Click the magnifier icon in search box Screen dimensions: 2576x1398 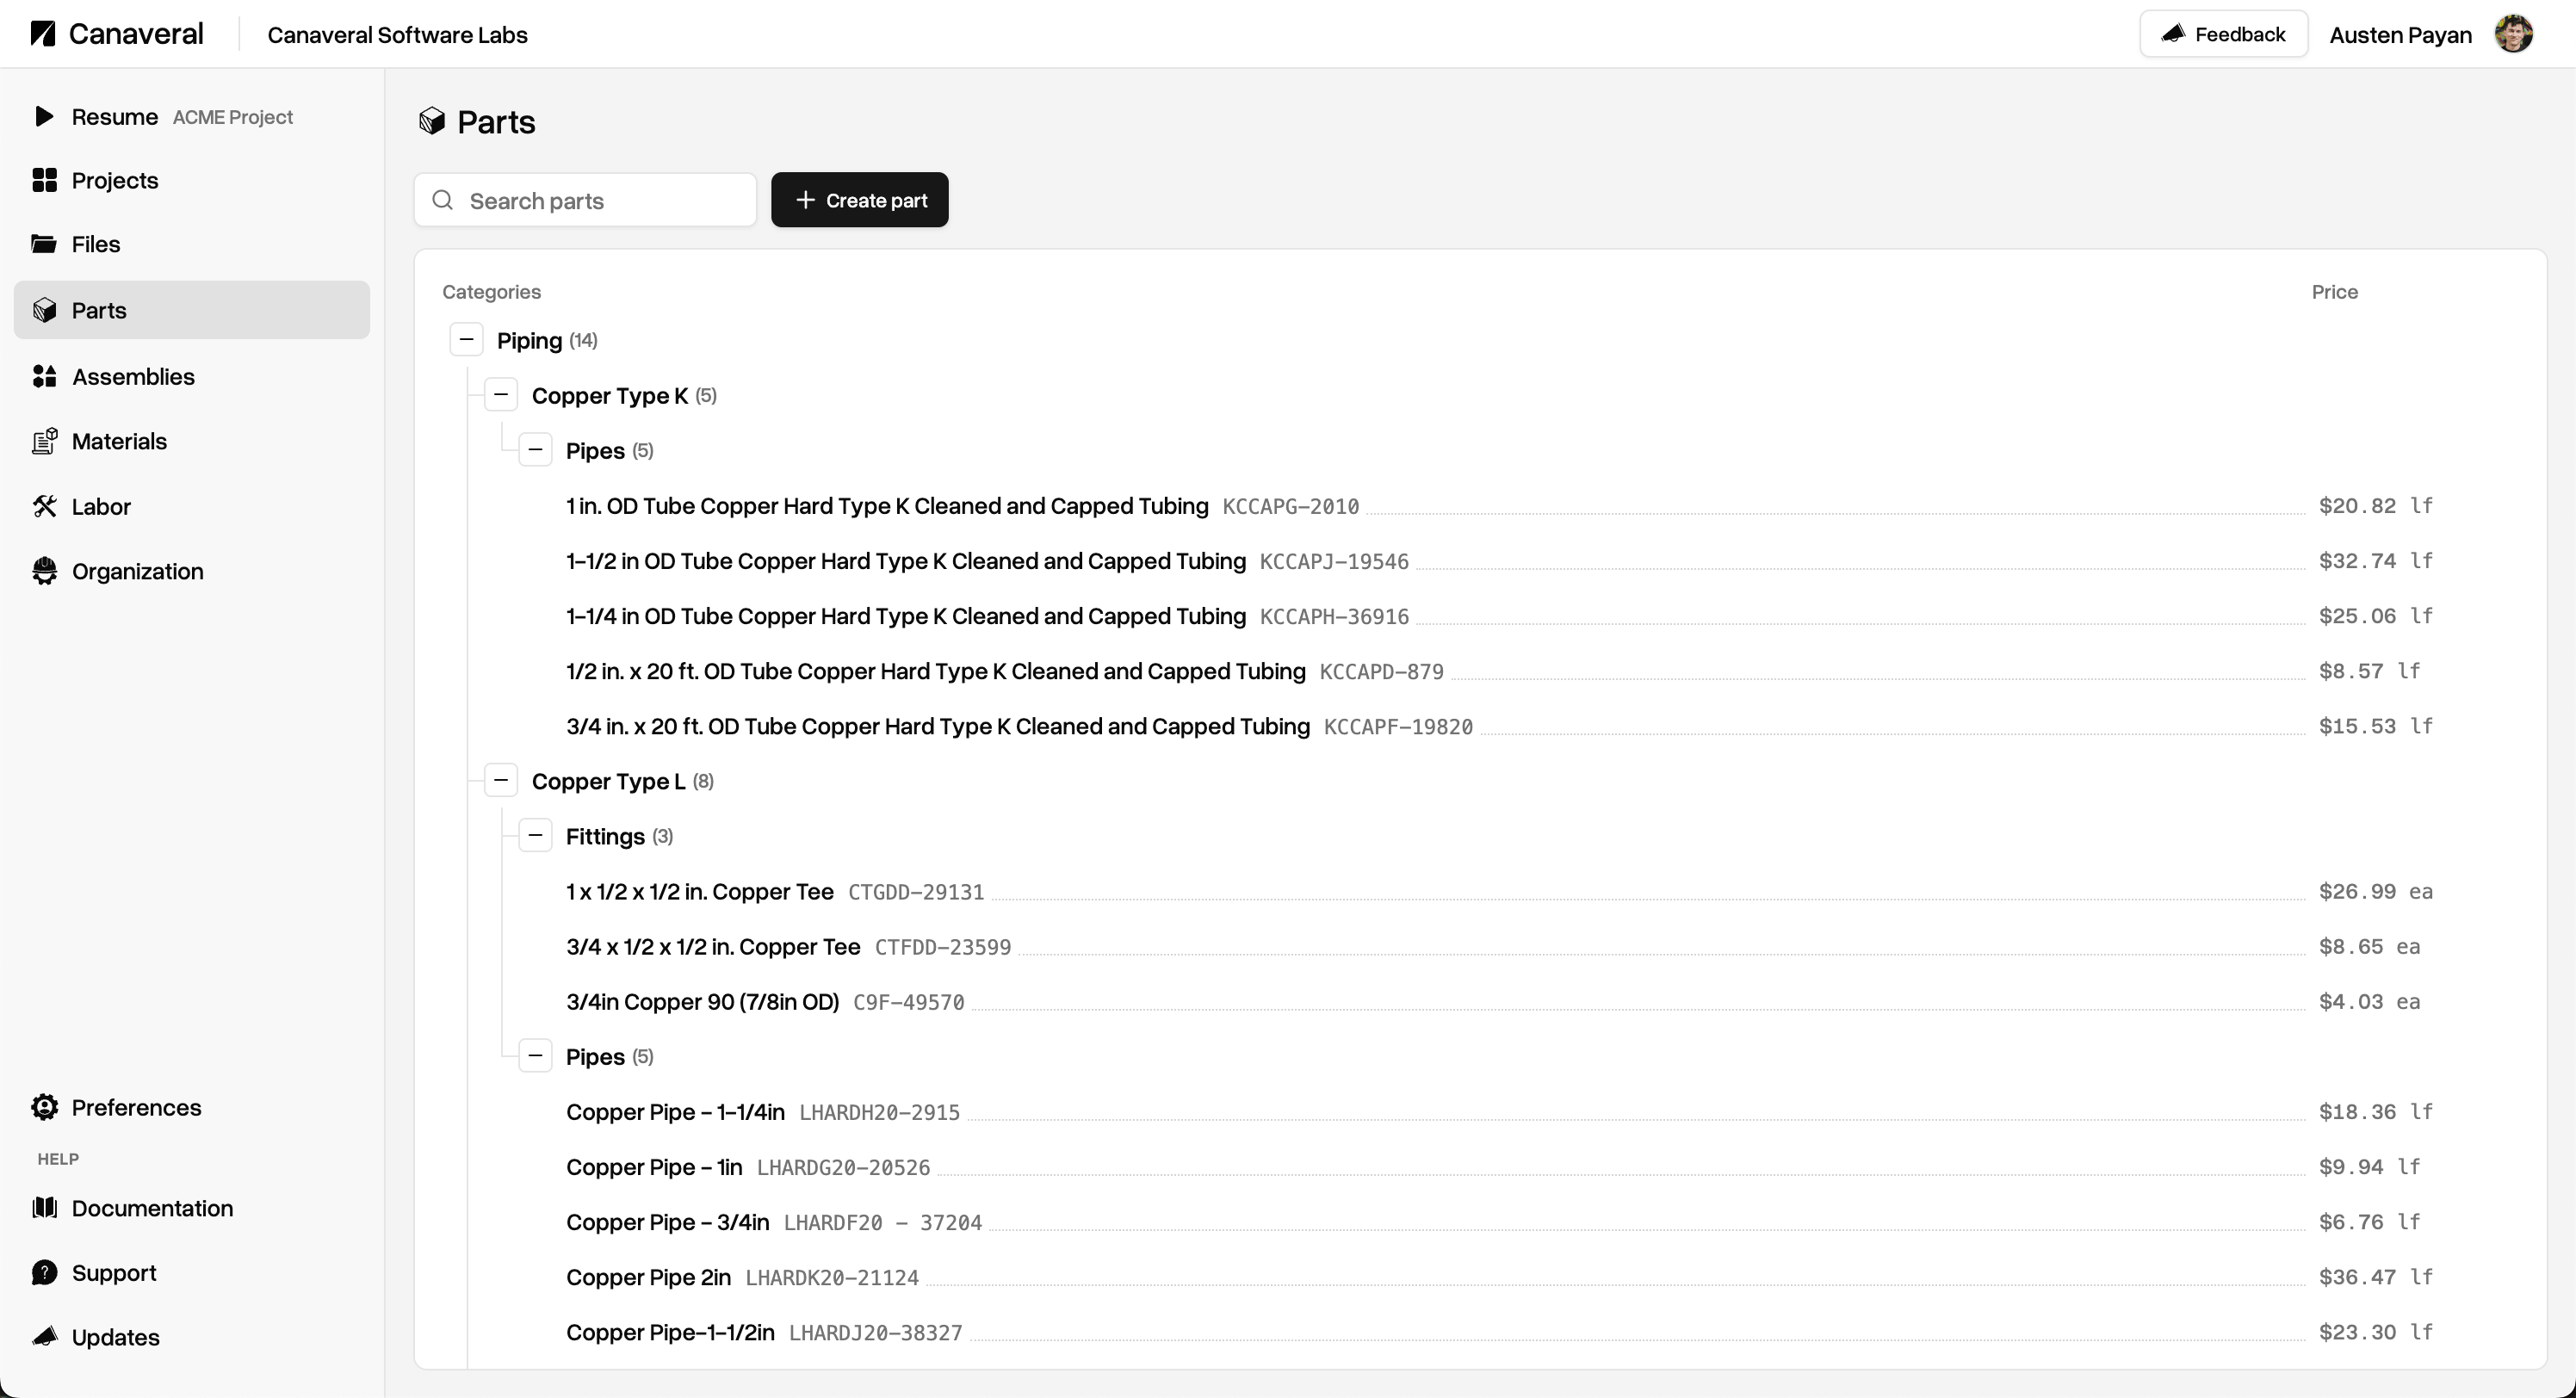pos(443,200)
